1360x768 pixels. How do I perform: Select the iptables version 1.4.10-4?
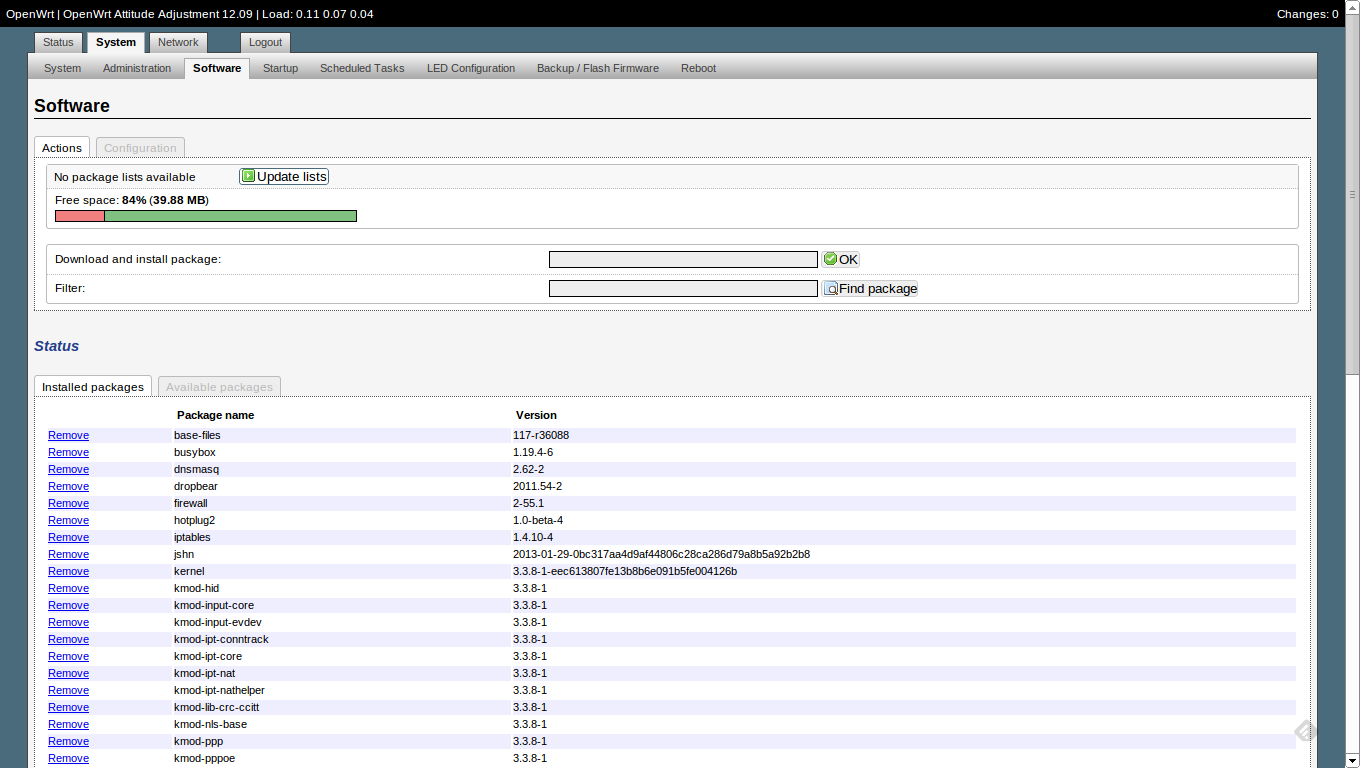533,537
